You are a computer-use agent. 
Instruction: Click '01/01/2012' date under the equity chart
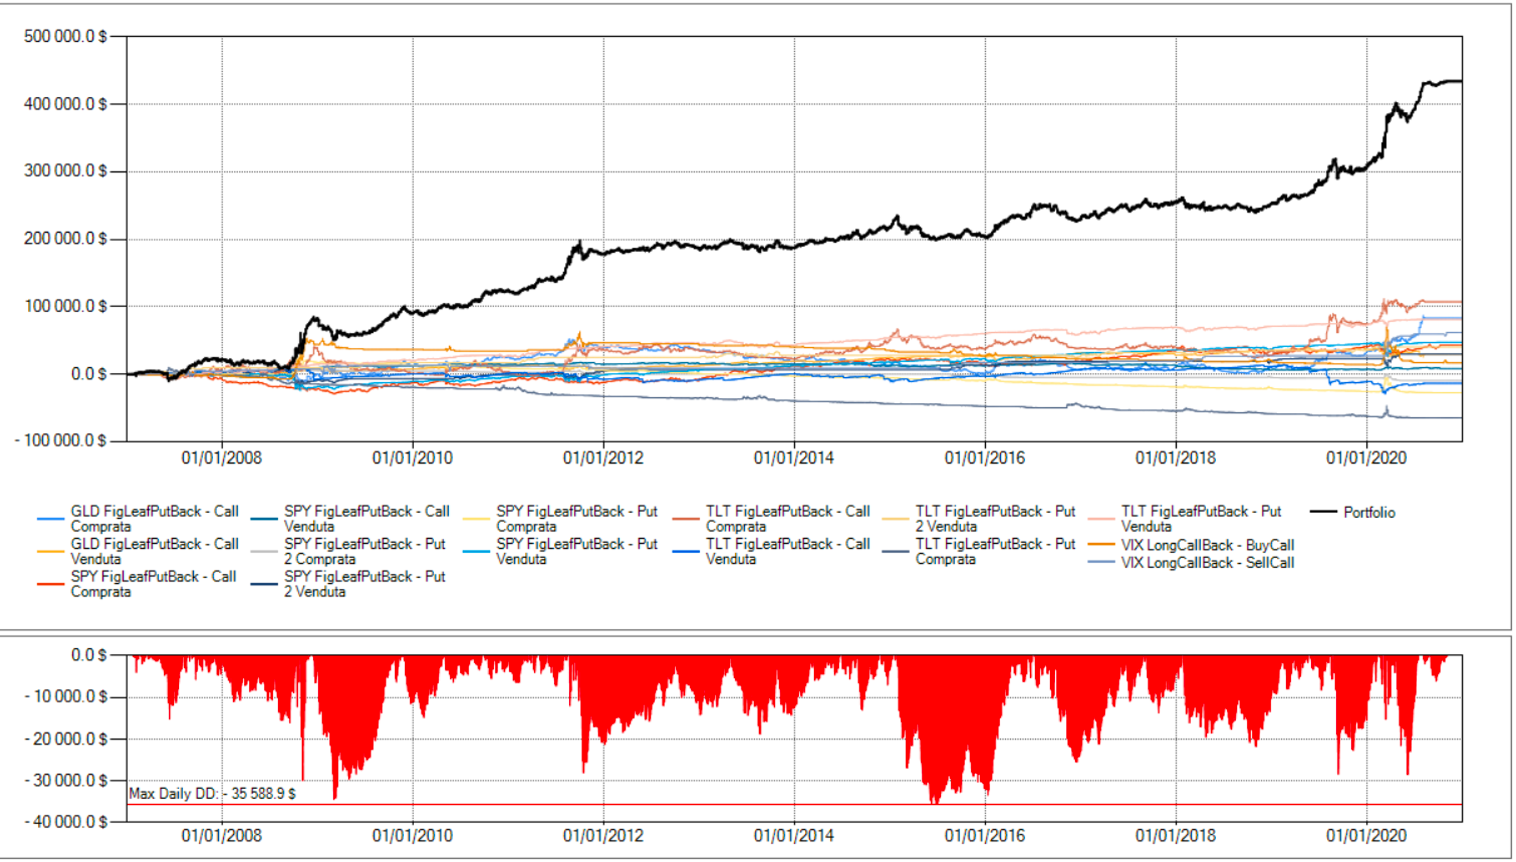pos(603,458)
